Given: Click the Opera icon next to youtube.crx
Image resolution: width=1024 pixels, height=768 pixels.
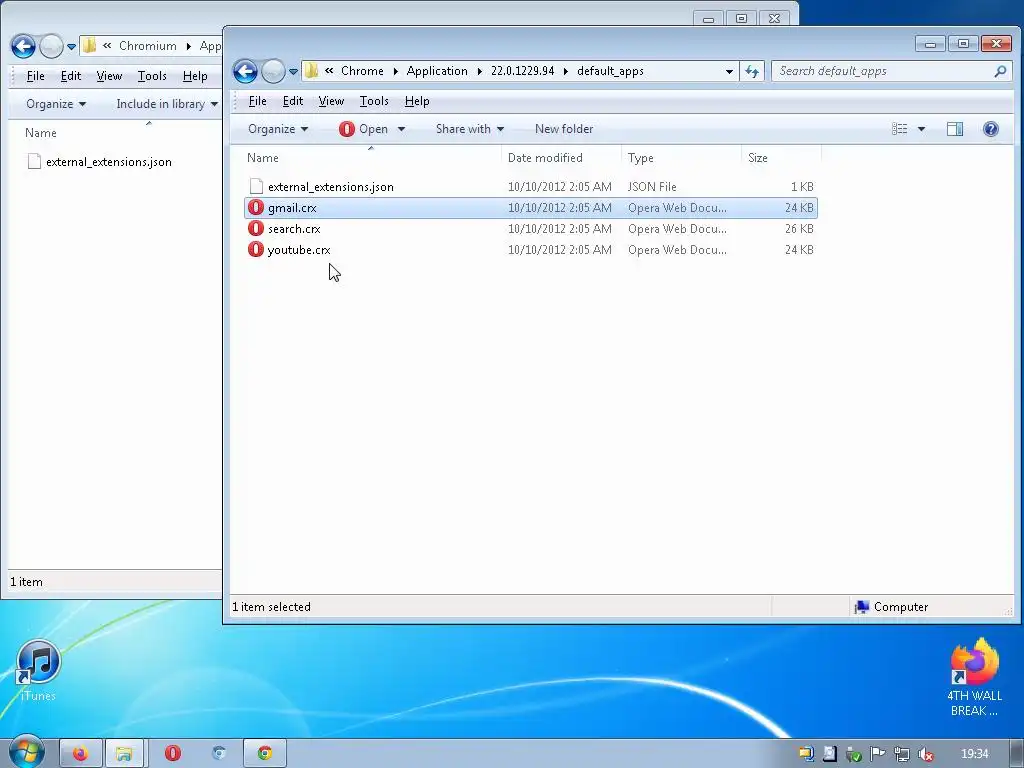Looking at the screenshot, I should [x=255, y=249].
